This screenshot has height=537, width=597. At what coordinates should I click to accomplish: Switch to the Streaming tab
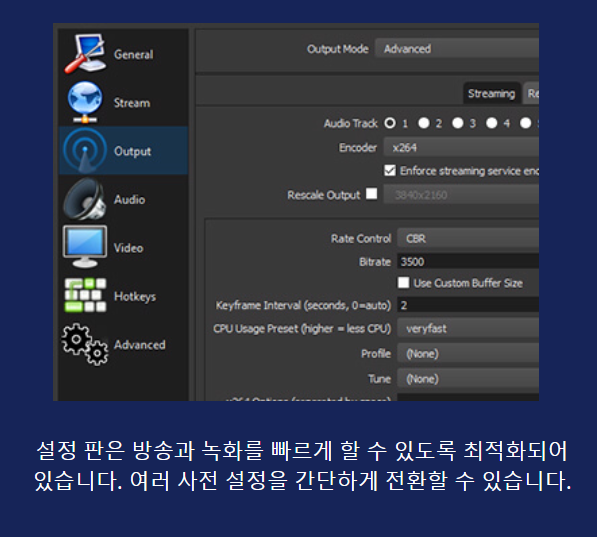point(492,93)
